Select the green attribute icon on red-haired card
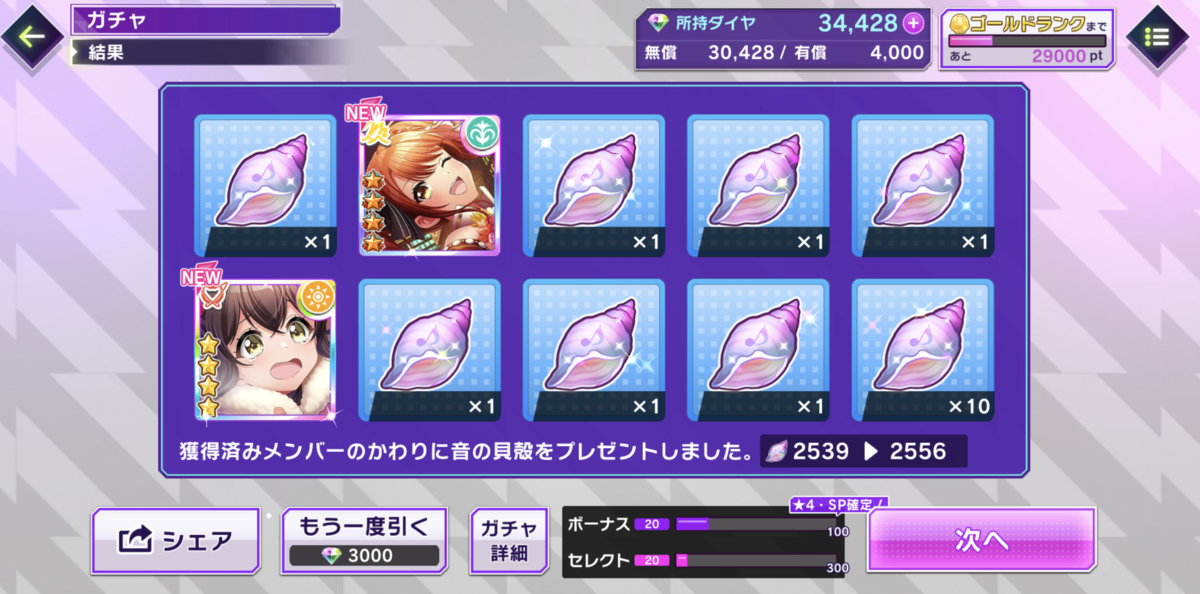 click(x=478, y=132)
